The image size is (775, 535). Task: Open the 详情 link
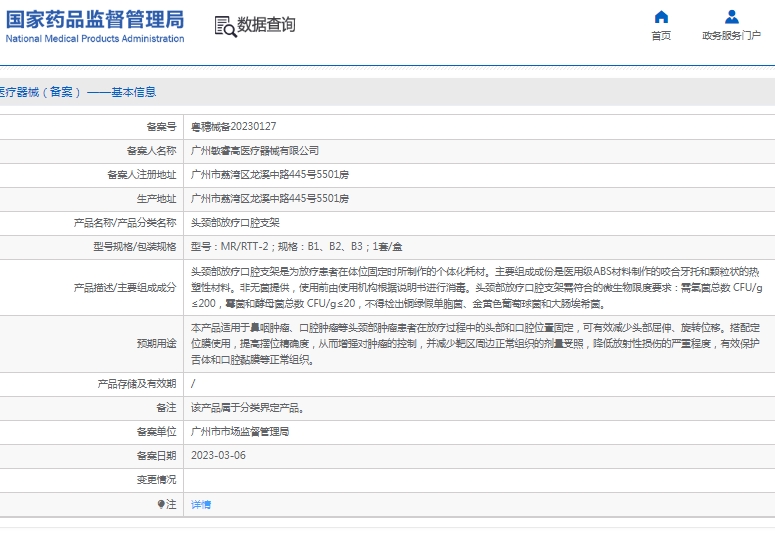[201, 504]
